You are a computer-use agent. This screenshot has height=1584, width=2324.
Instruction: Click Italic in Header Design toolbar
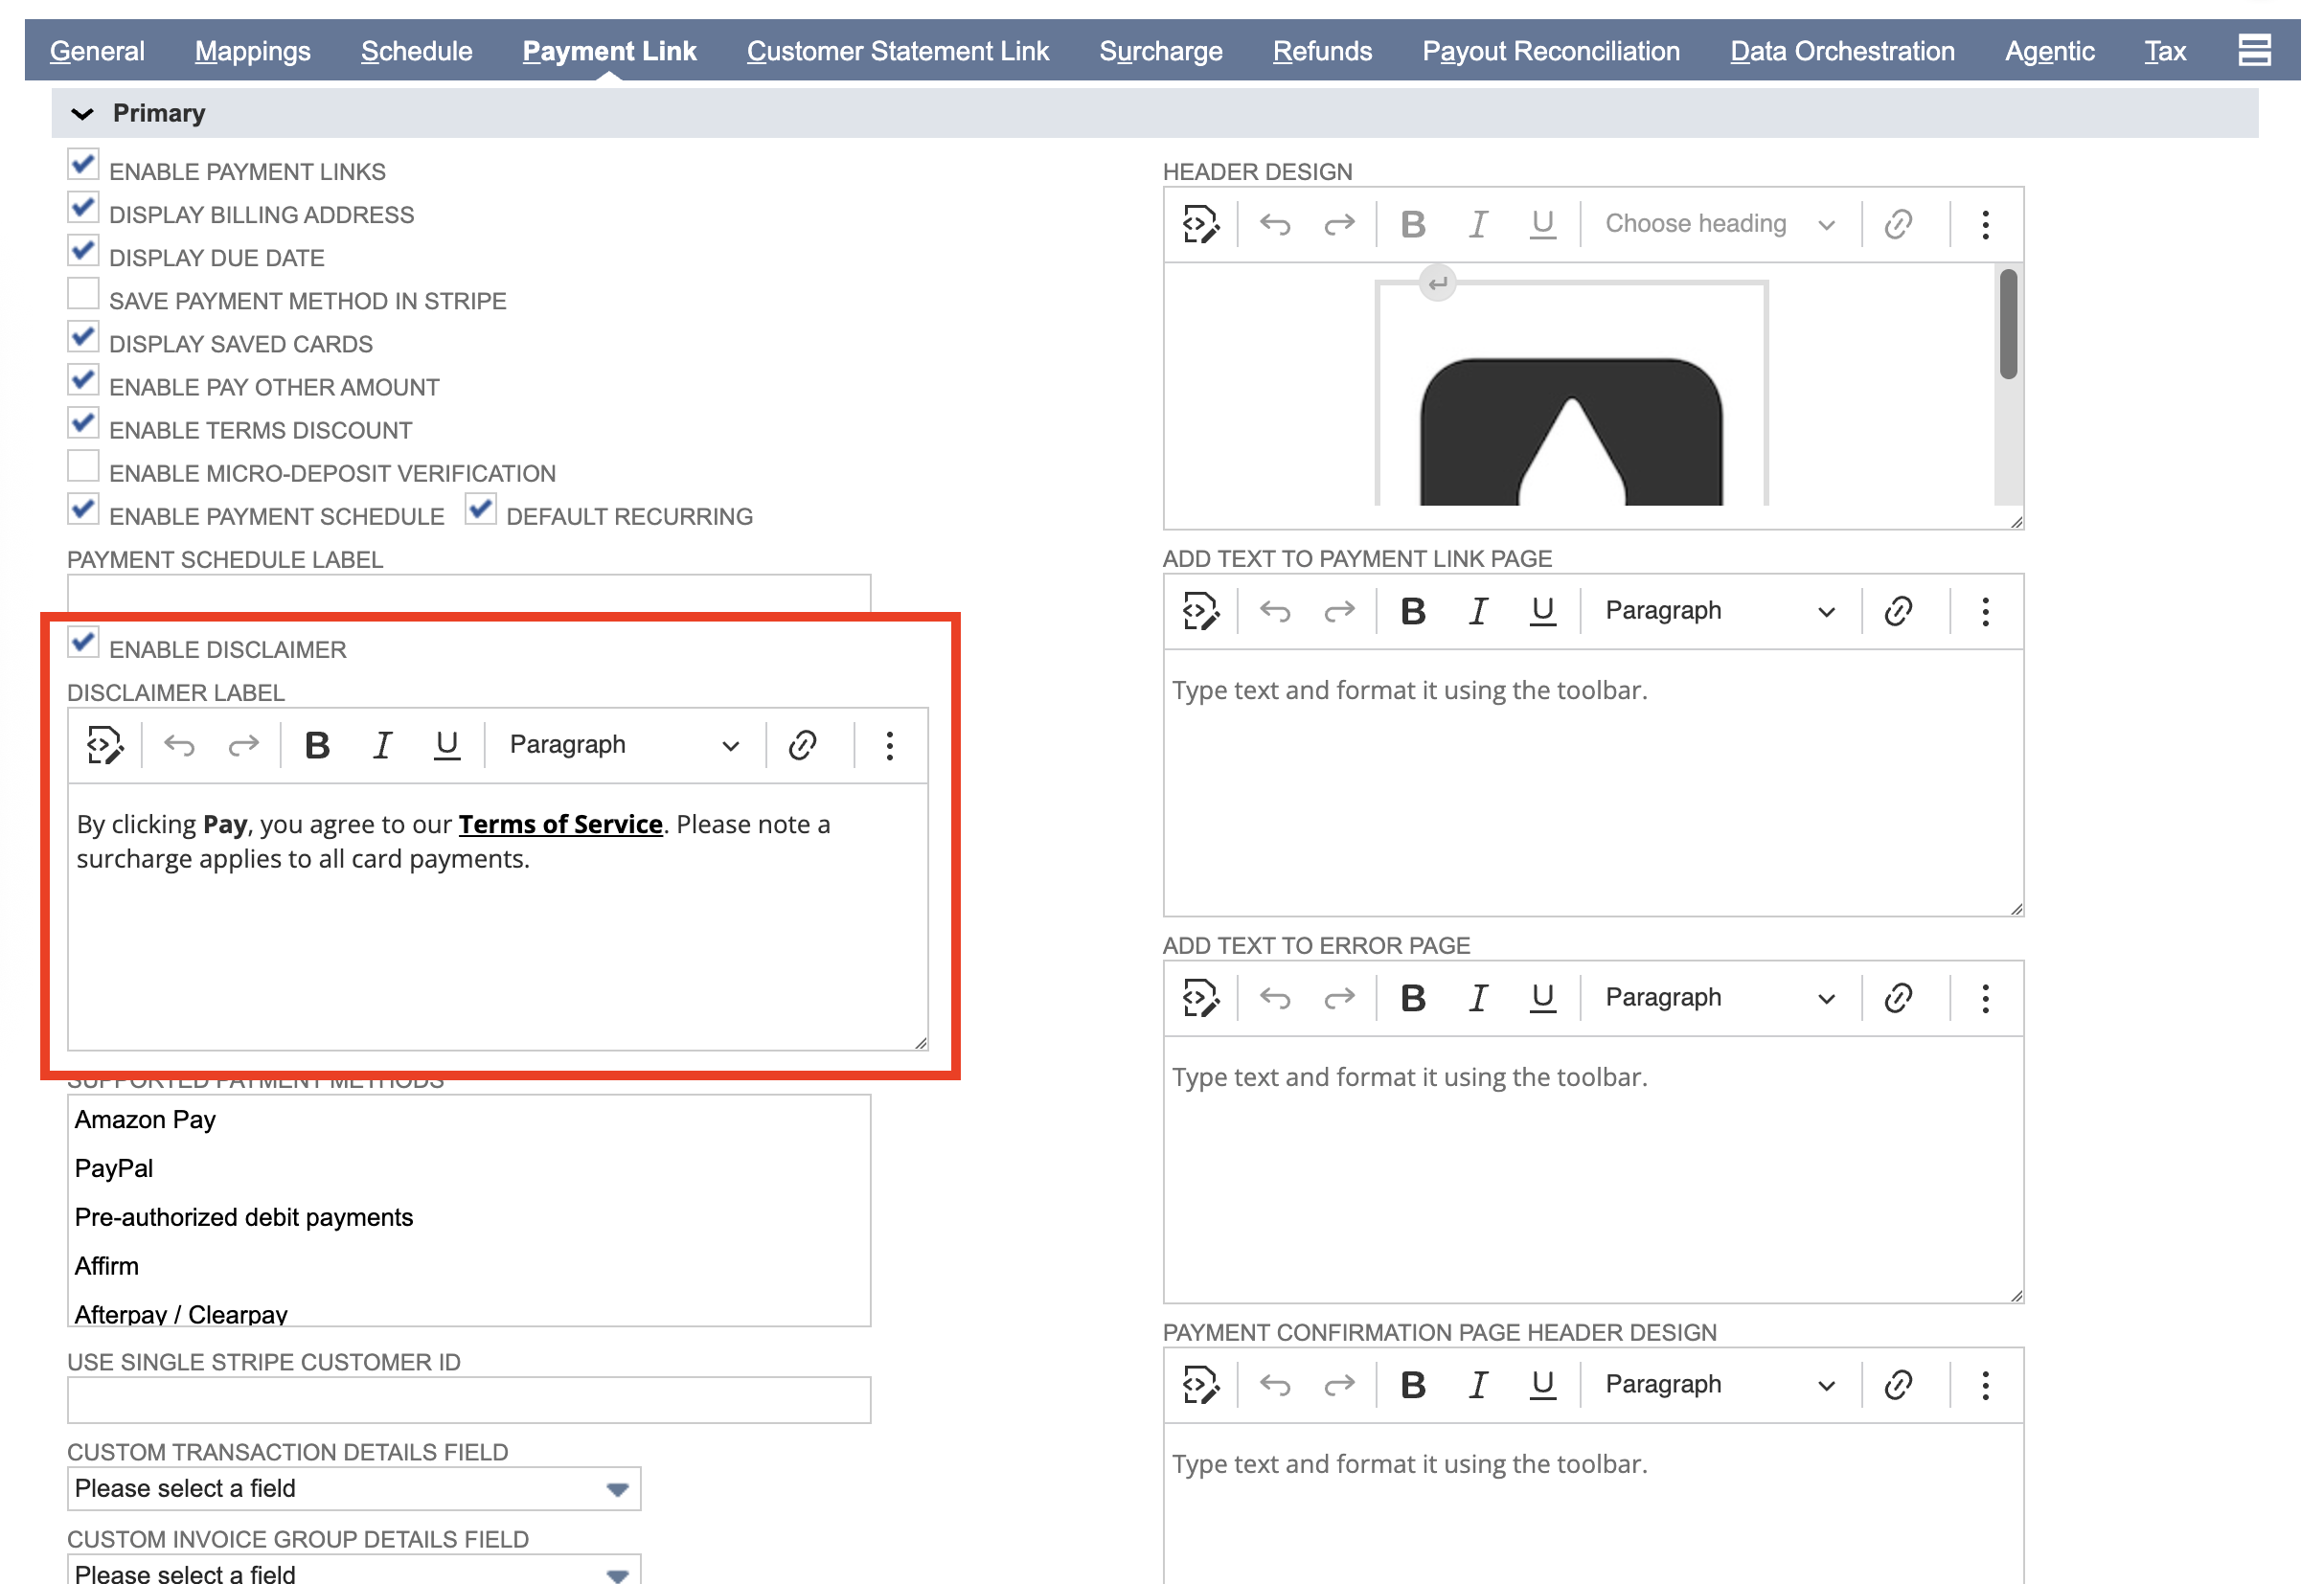1478,224
